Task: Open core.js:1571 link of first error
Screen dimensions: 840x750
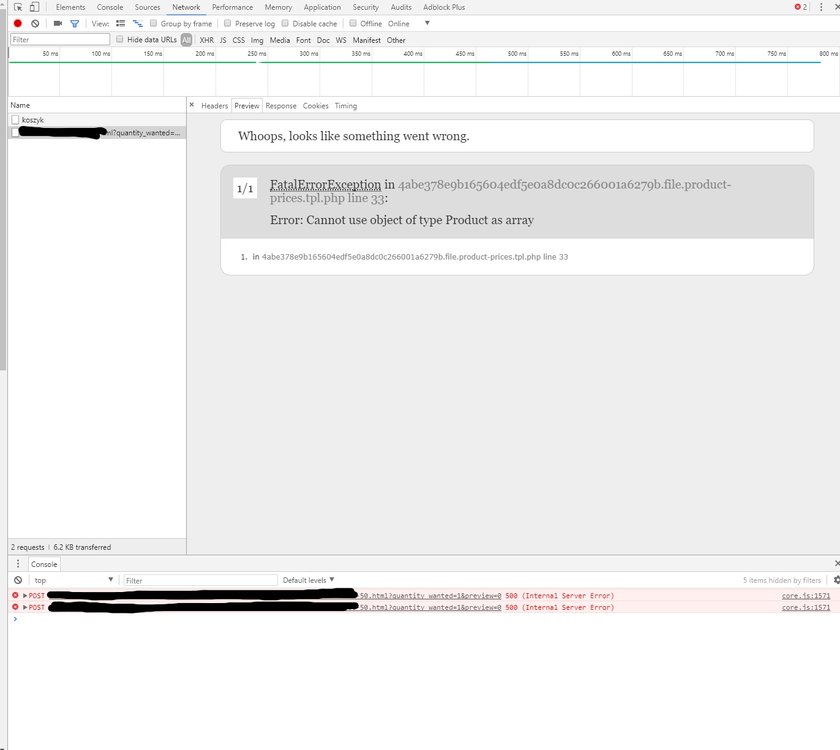Action: point(806,595)
